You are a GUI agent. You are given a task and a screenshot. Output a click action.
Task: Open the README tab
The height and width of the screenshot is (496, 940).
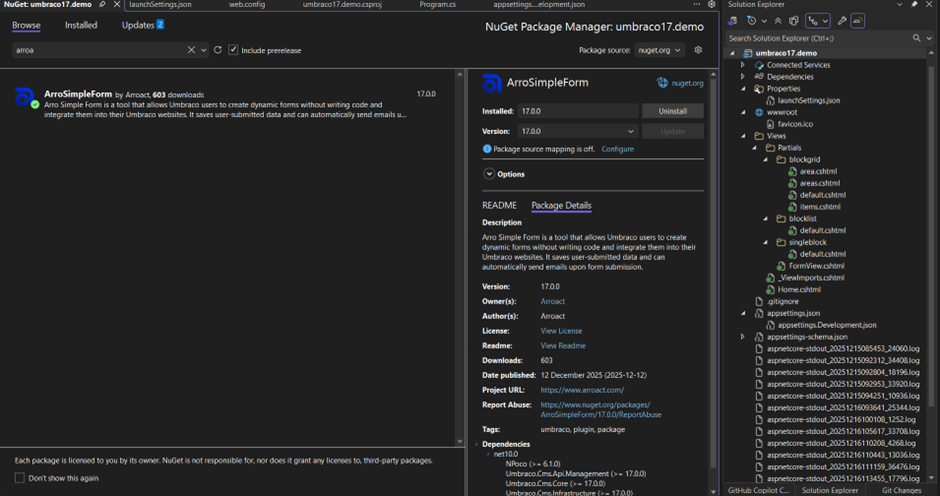tap(499, 205)
